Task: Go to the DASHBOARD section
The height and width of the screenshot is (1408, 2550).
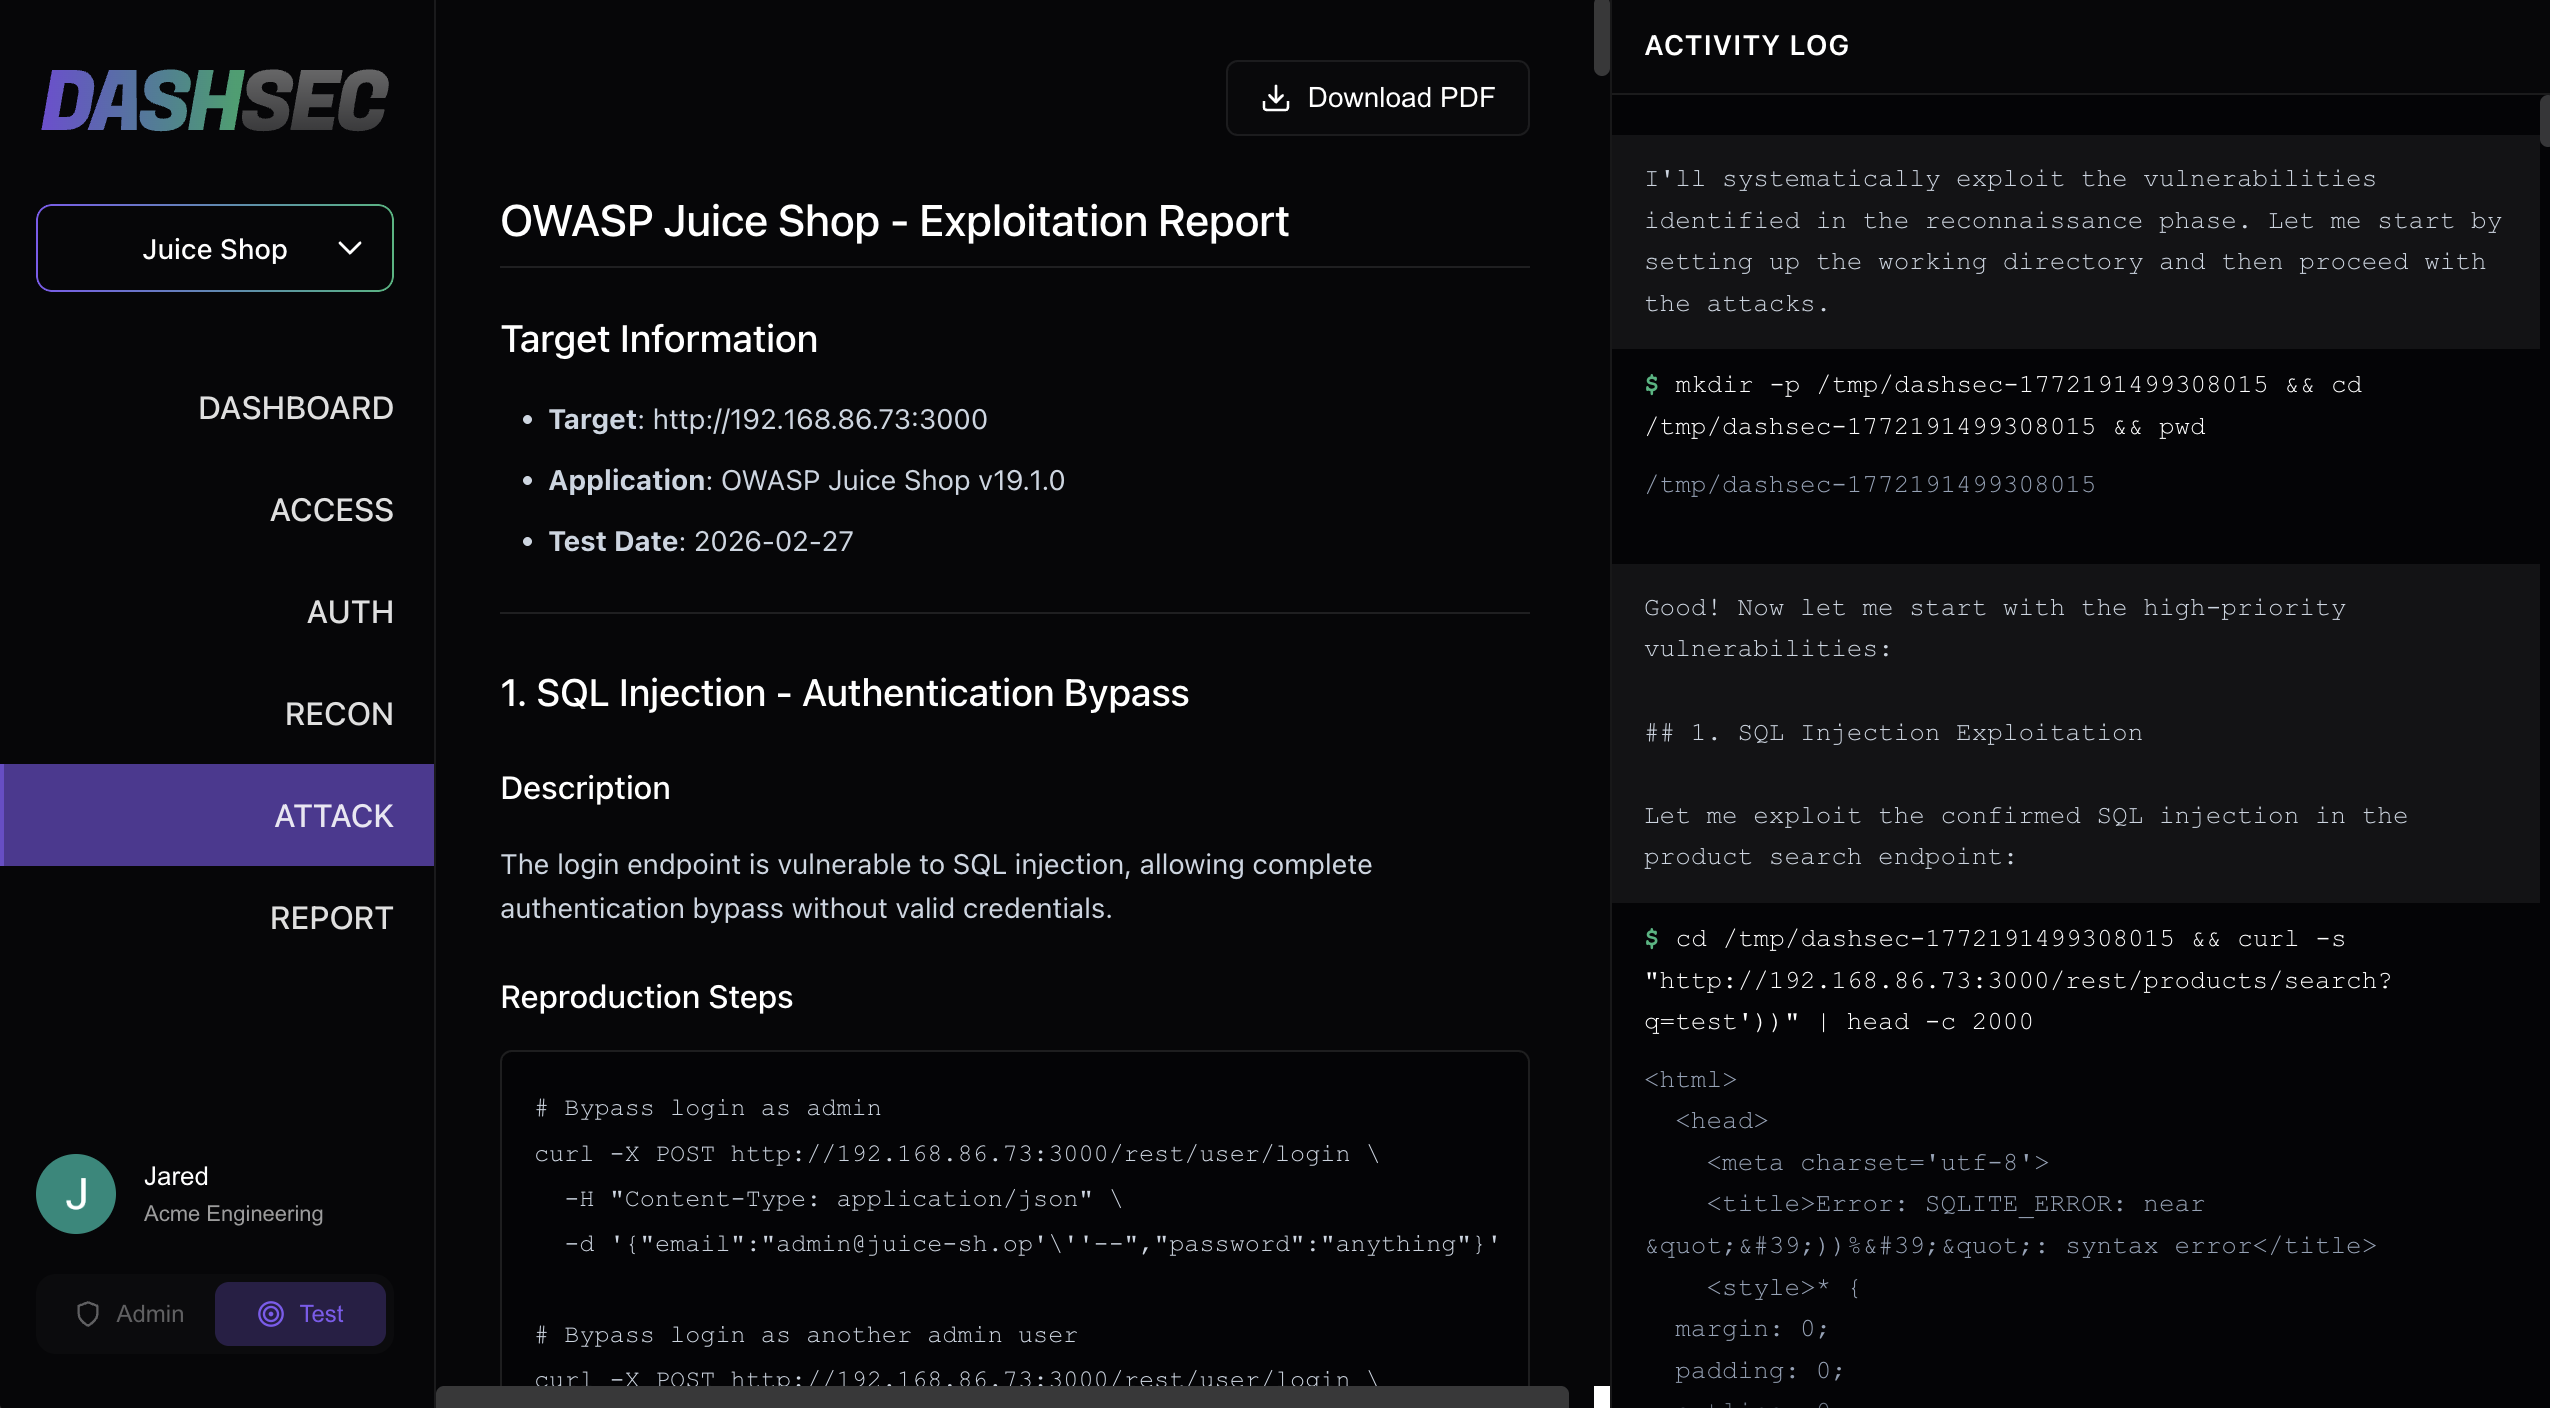Action: [x=295, y=408]
